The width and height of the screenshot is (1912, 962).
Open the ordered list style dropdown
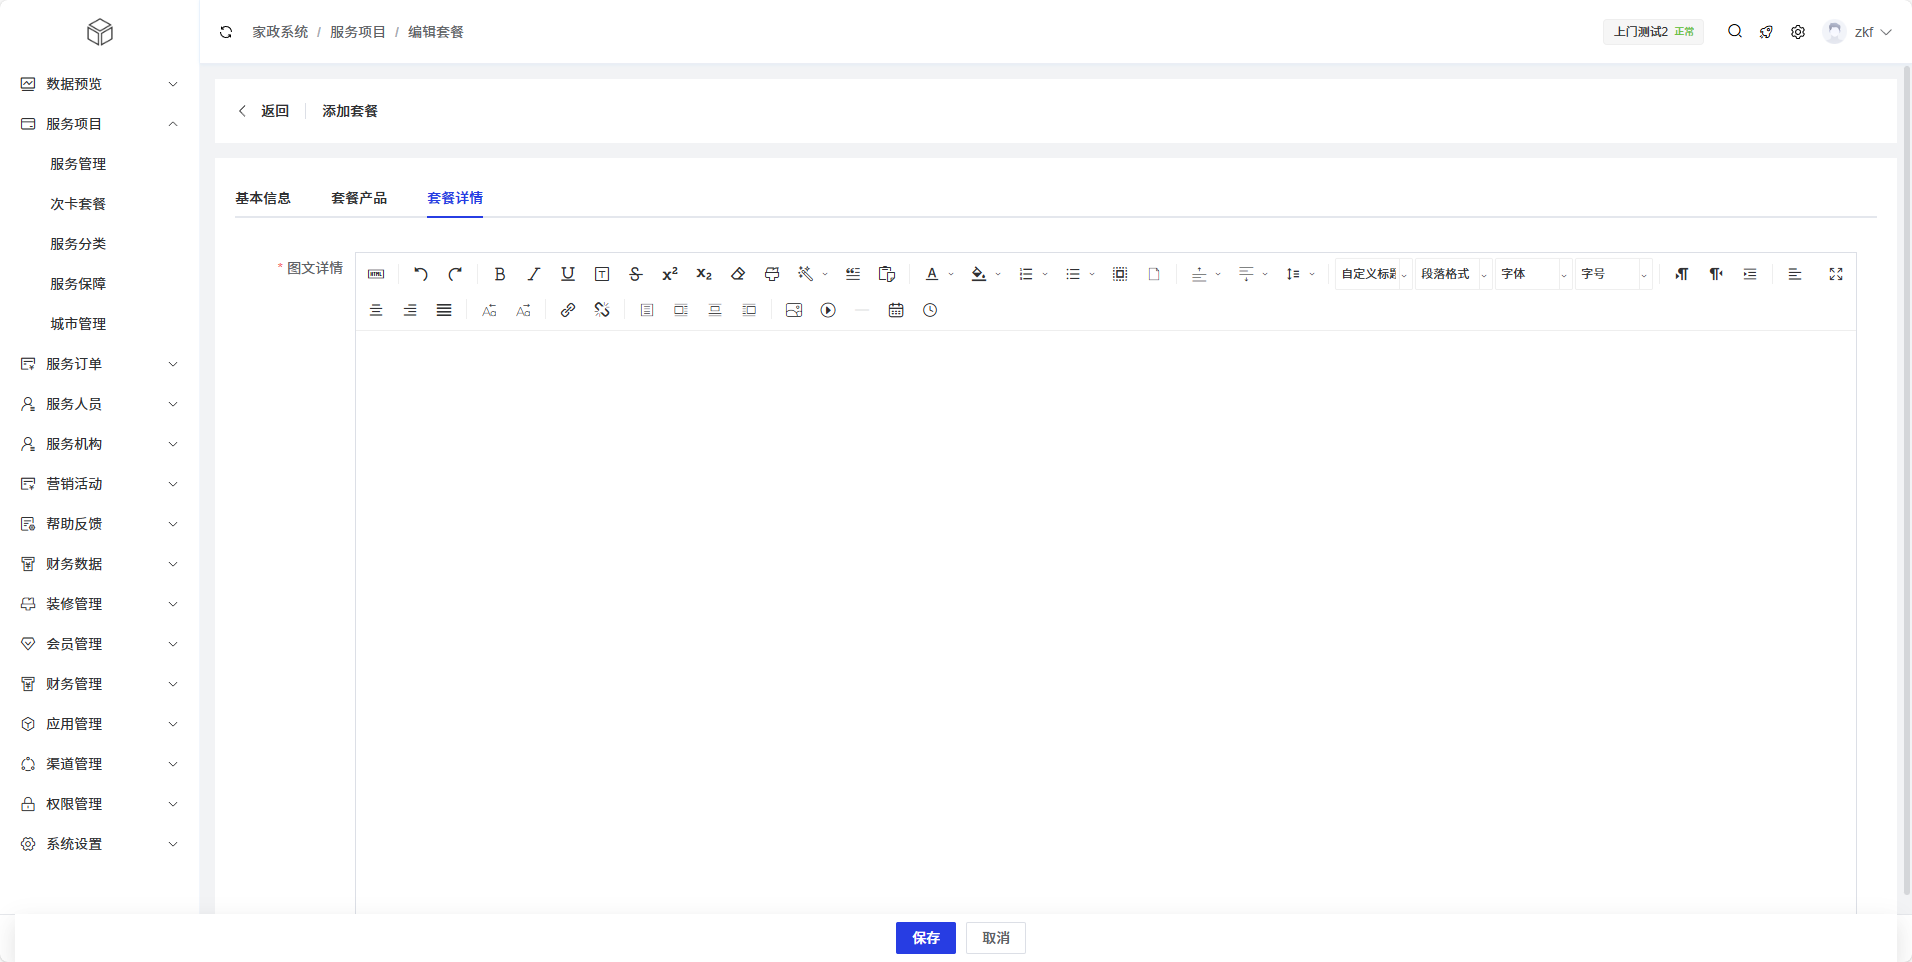1045,274
